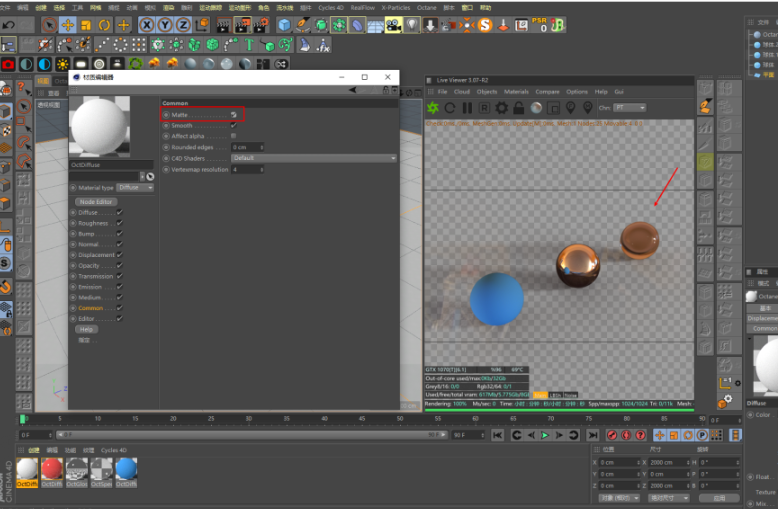The width and height of the screenshot is (778, 509).
Task: Select the Move tool in toolbar
Action: pos(68,25)
